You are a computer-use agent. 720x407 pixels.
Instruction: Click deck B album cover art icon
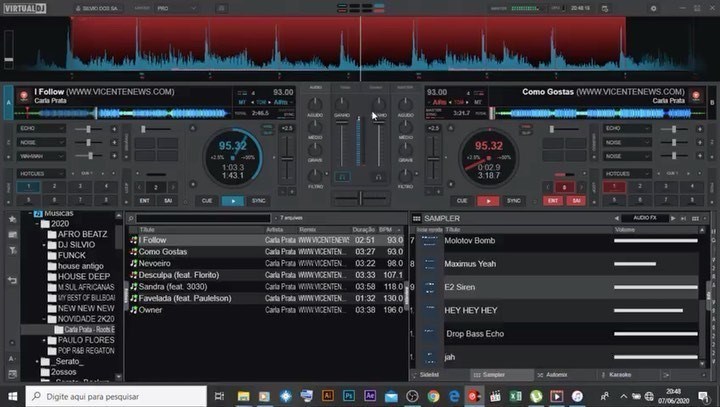tap(696, 96)
